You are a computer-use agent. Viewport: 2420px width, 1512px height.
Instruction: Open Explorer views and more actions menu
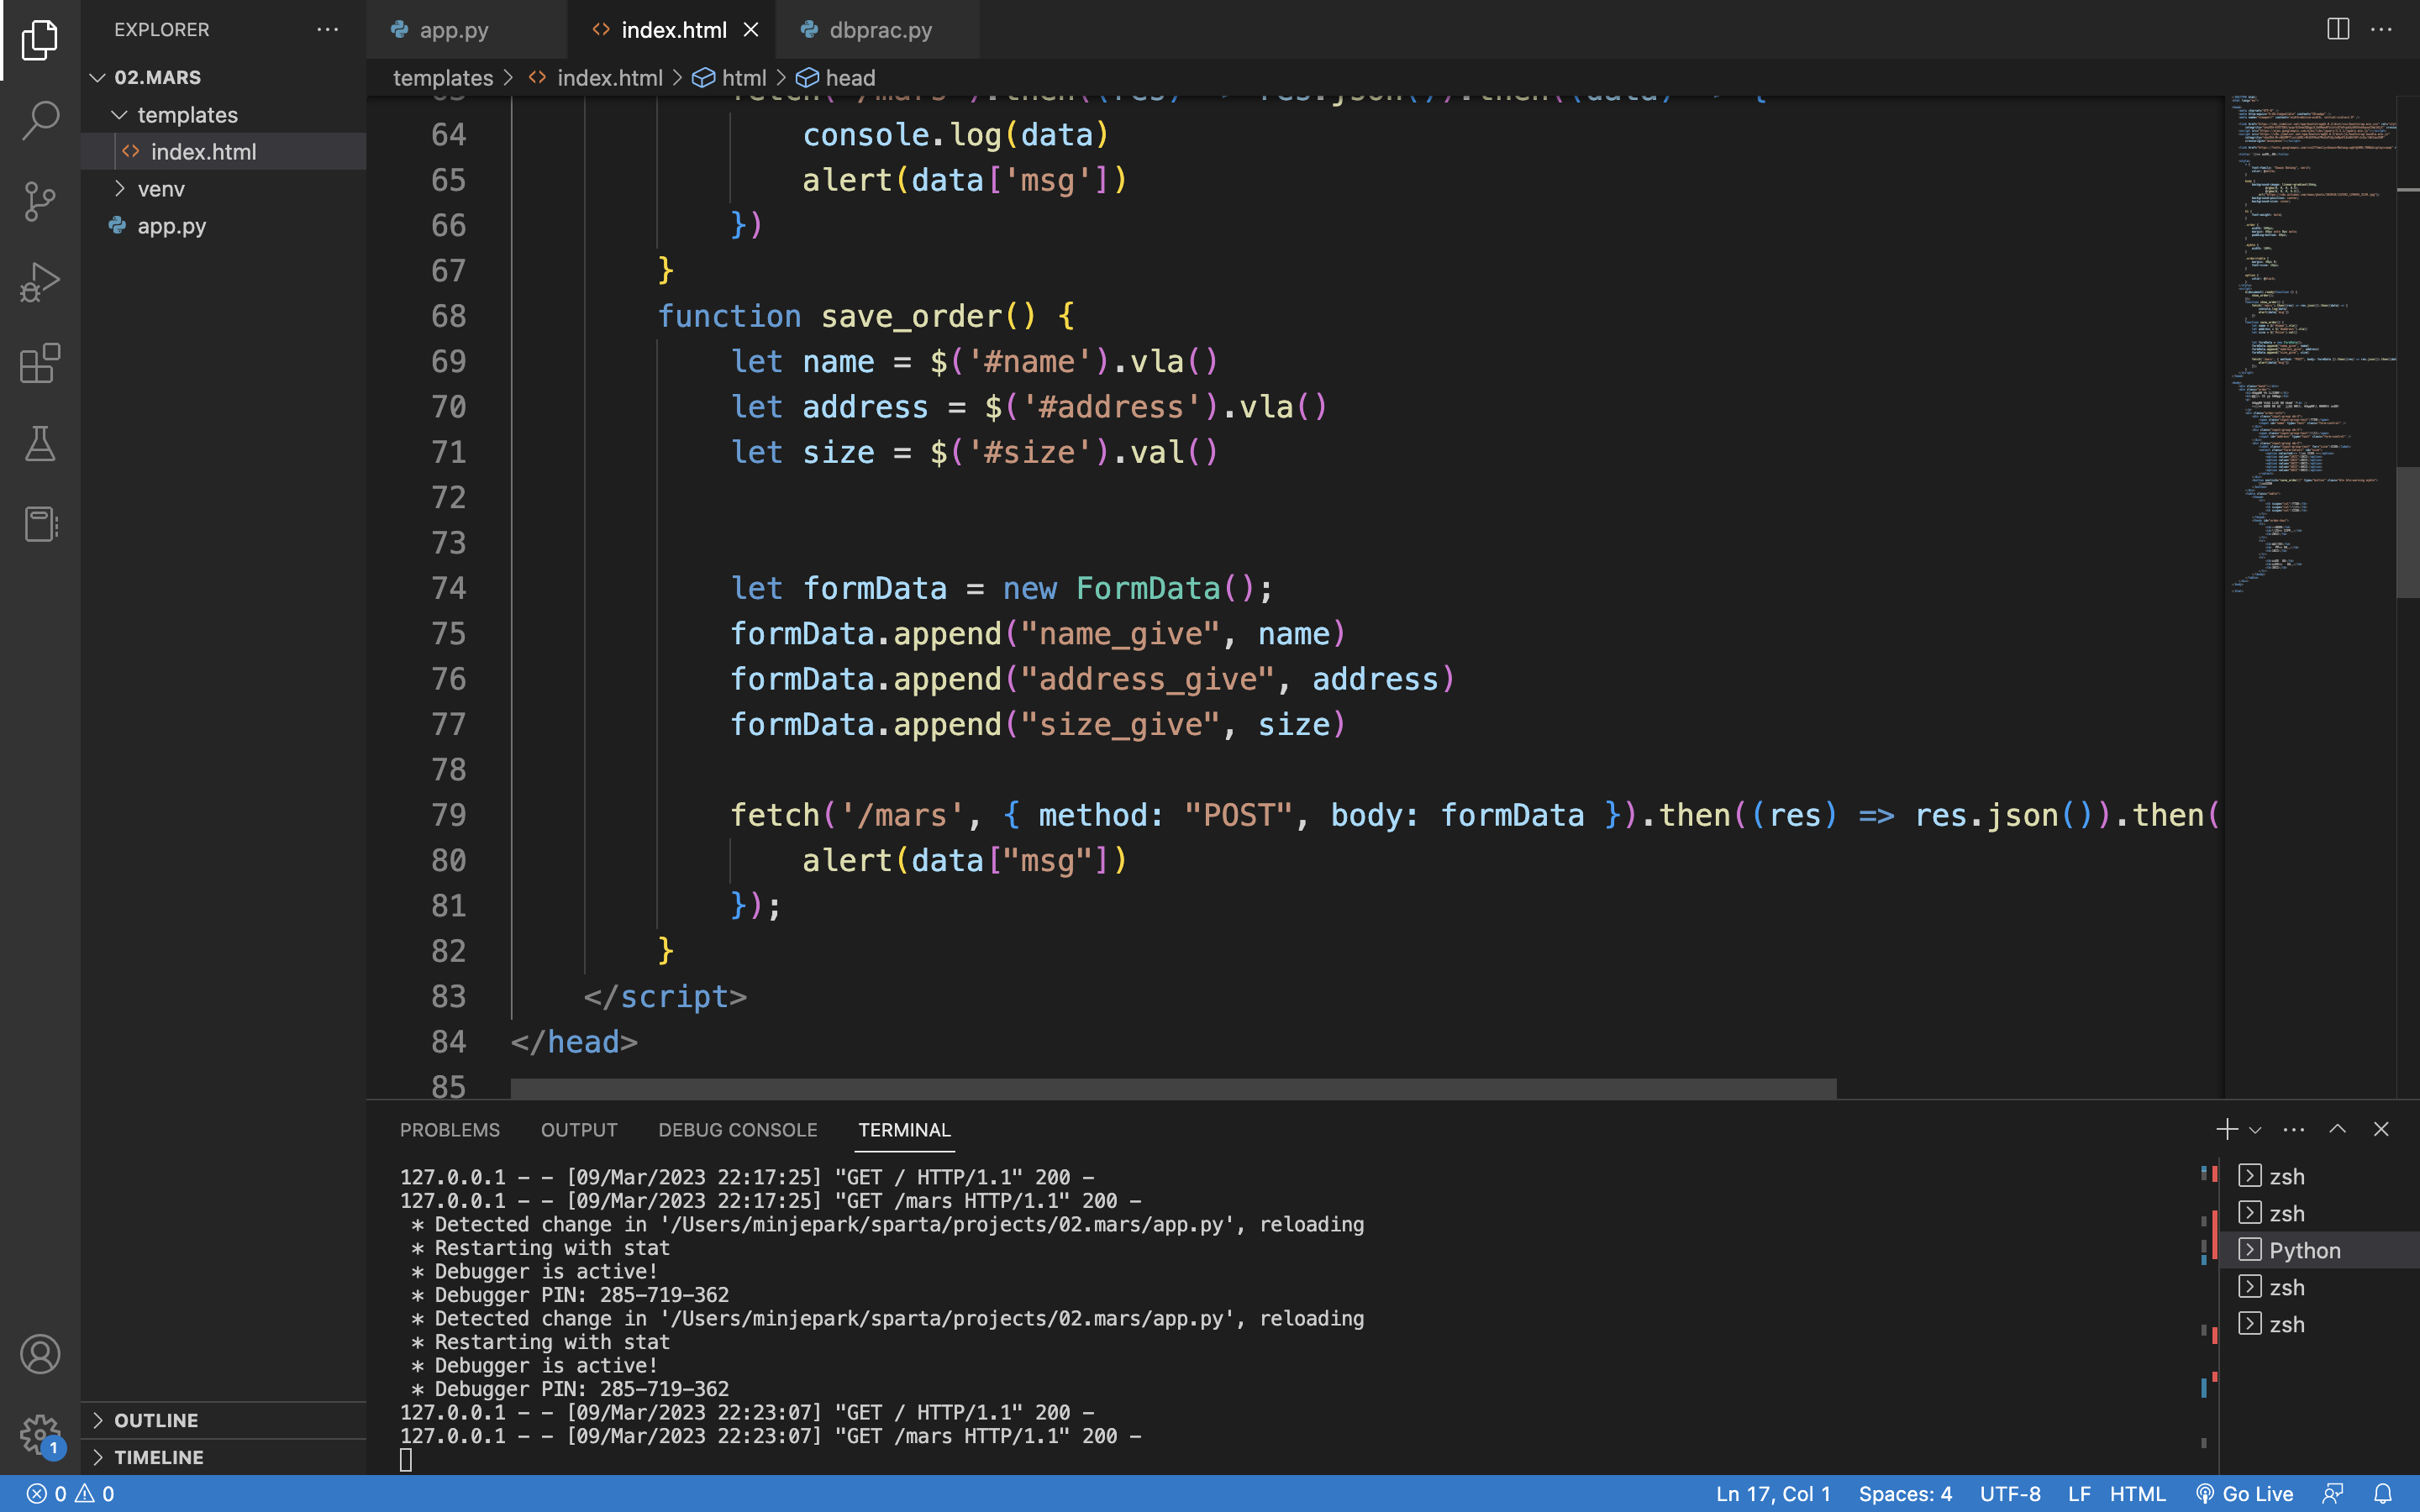coord(328,30)
